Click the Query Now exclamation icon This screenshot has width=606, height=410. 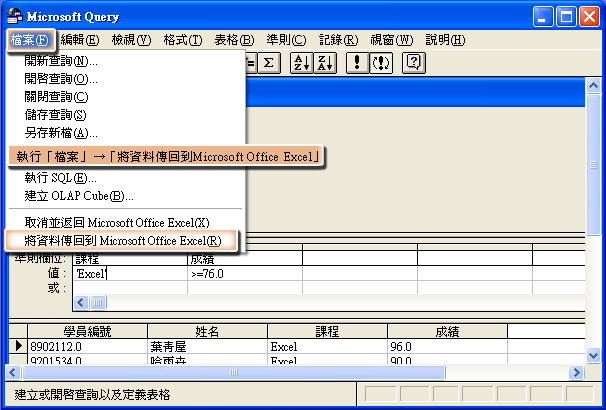(357, 64)
